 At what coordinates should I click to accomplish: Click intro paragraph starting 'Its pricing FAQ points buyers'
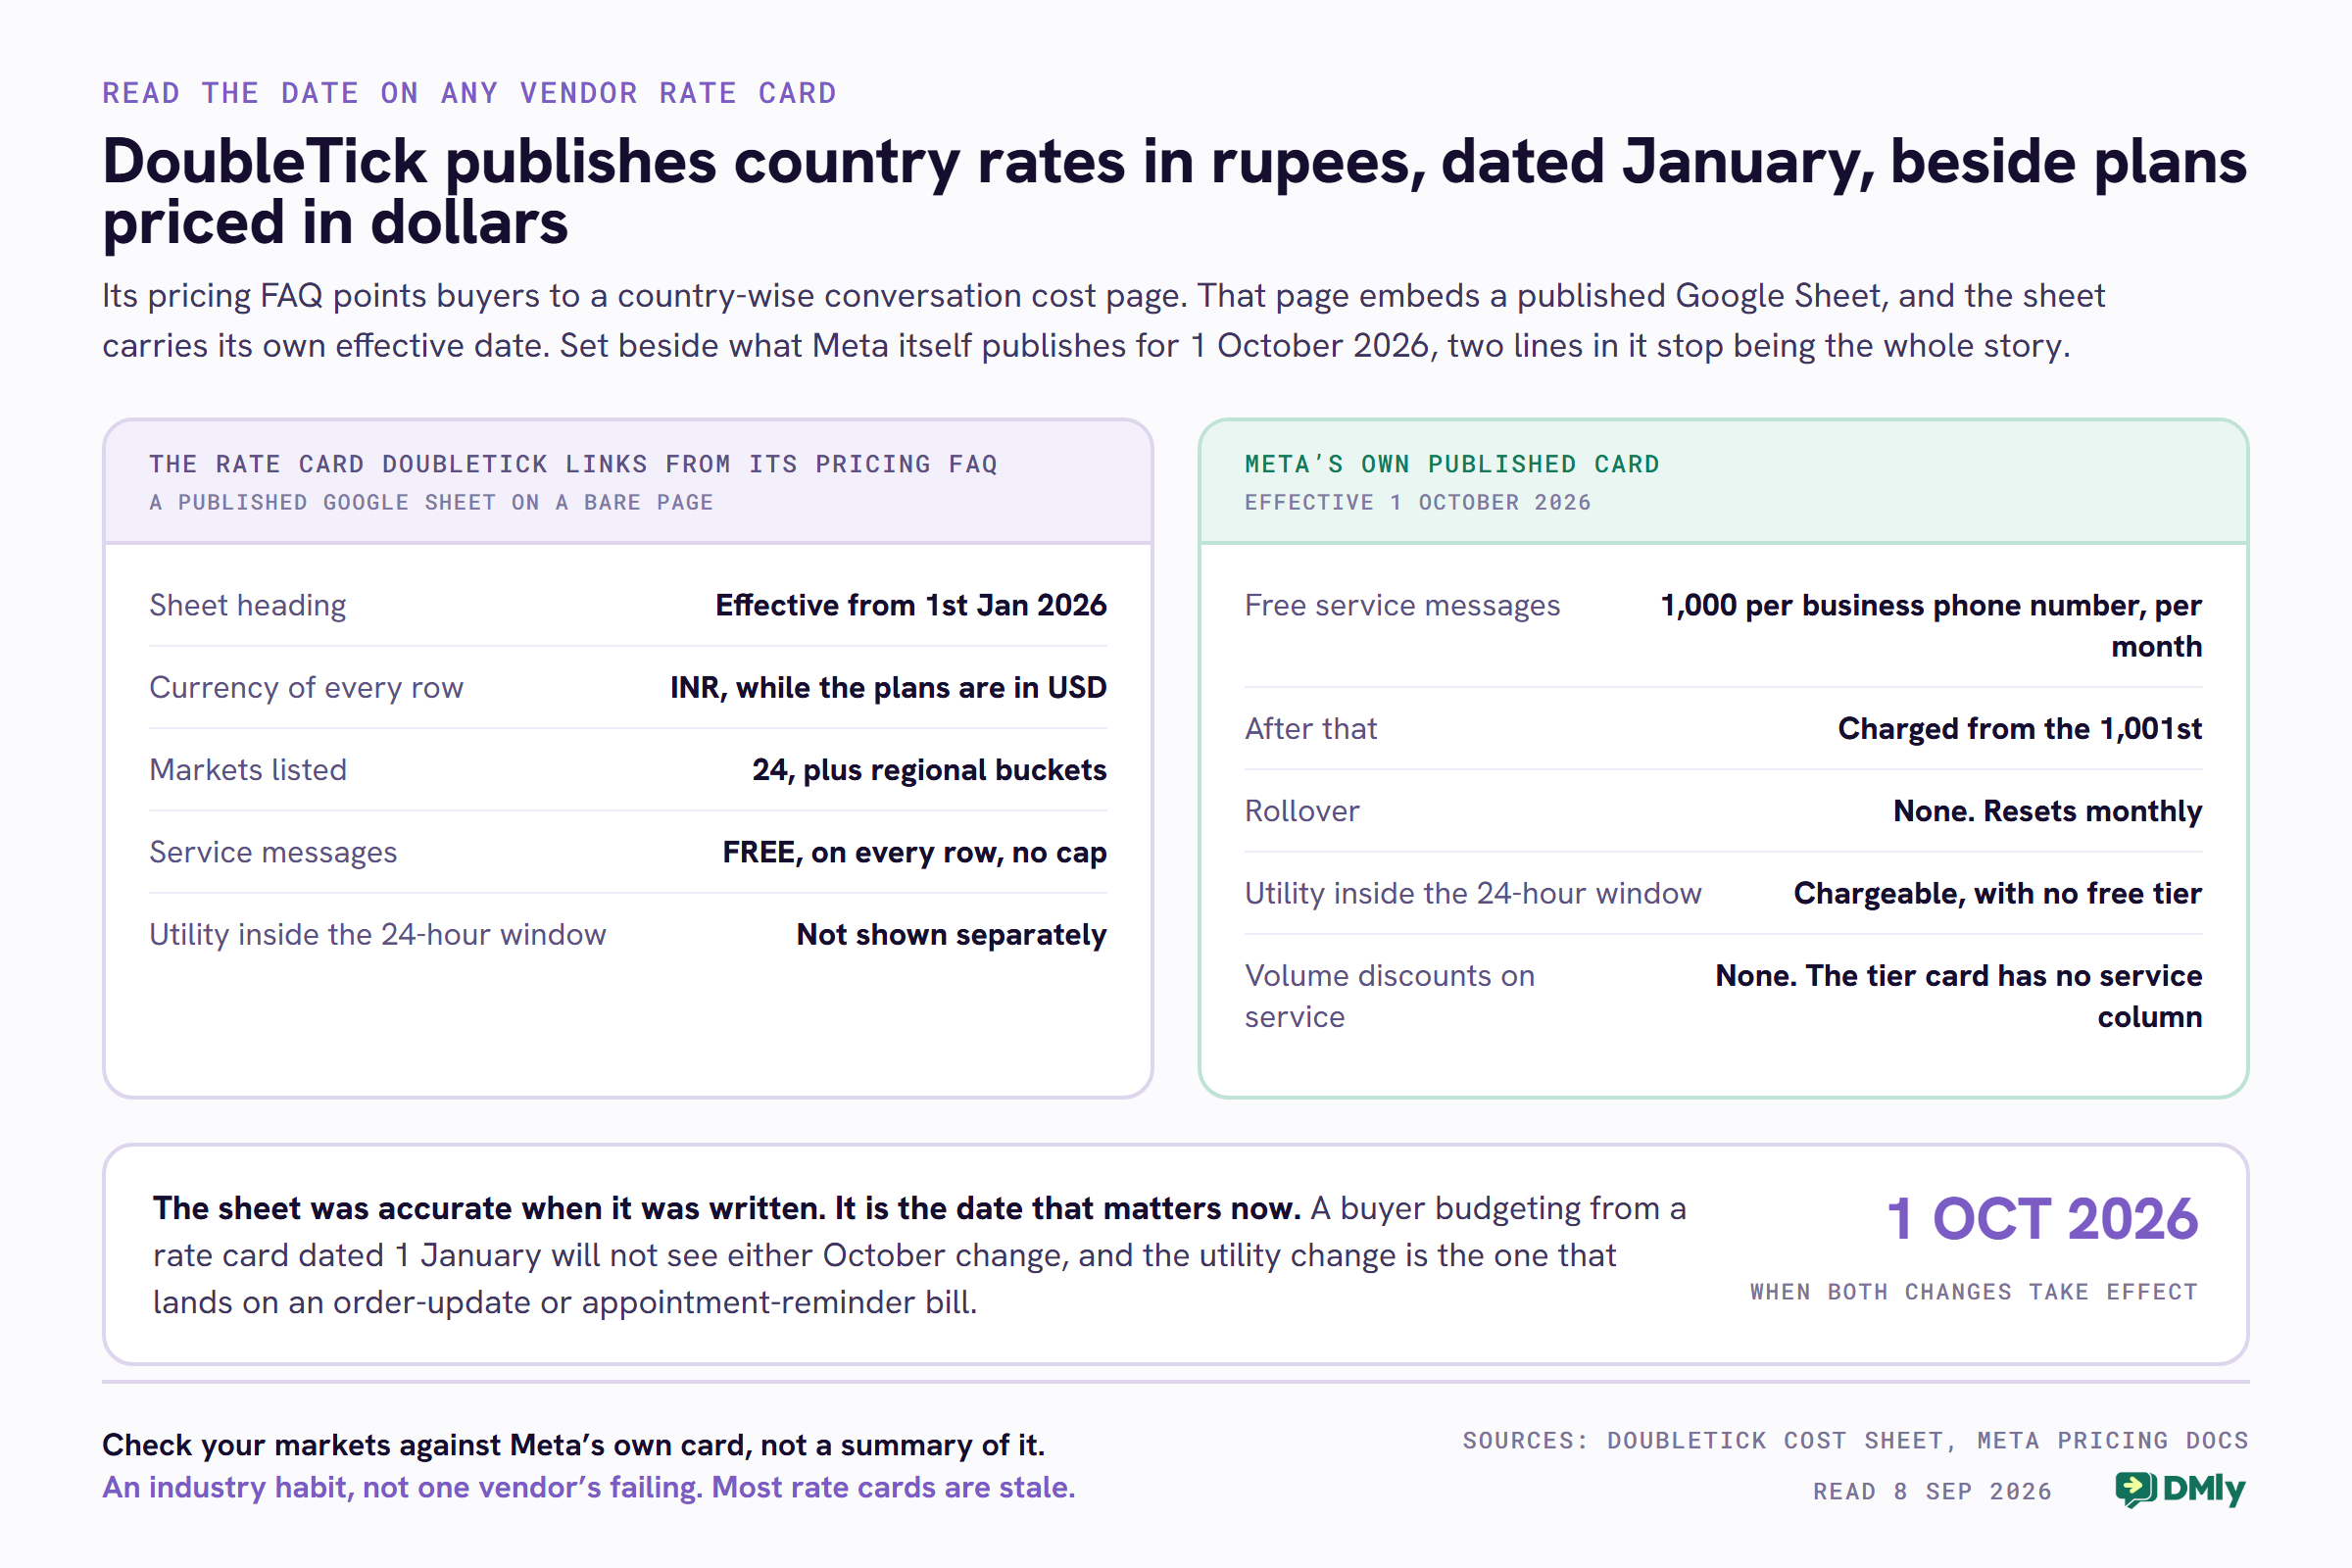click(1103, 320)
